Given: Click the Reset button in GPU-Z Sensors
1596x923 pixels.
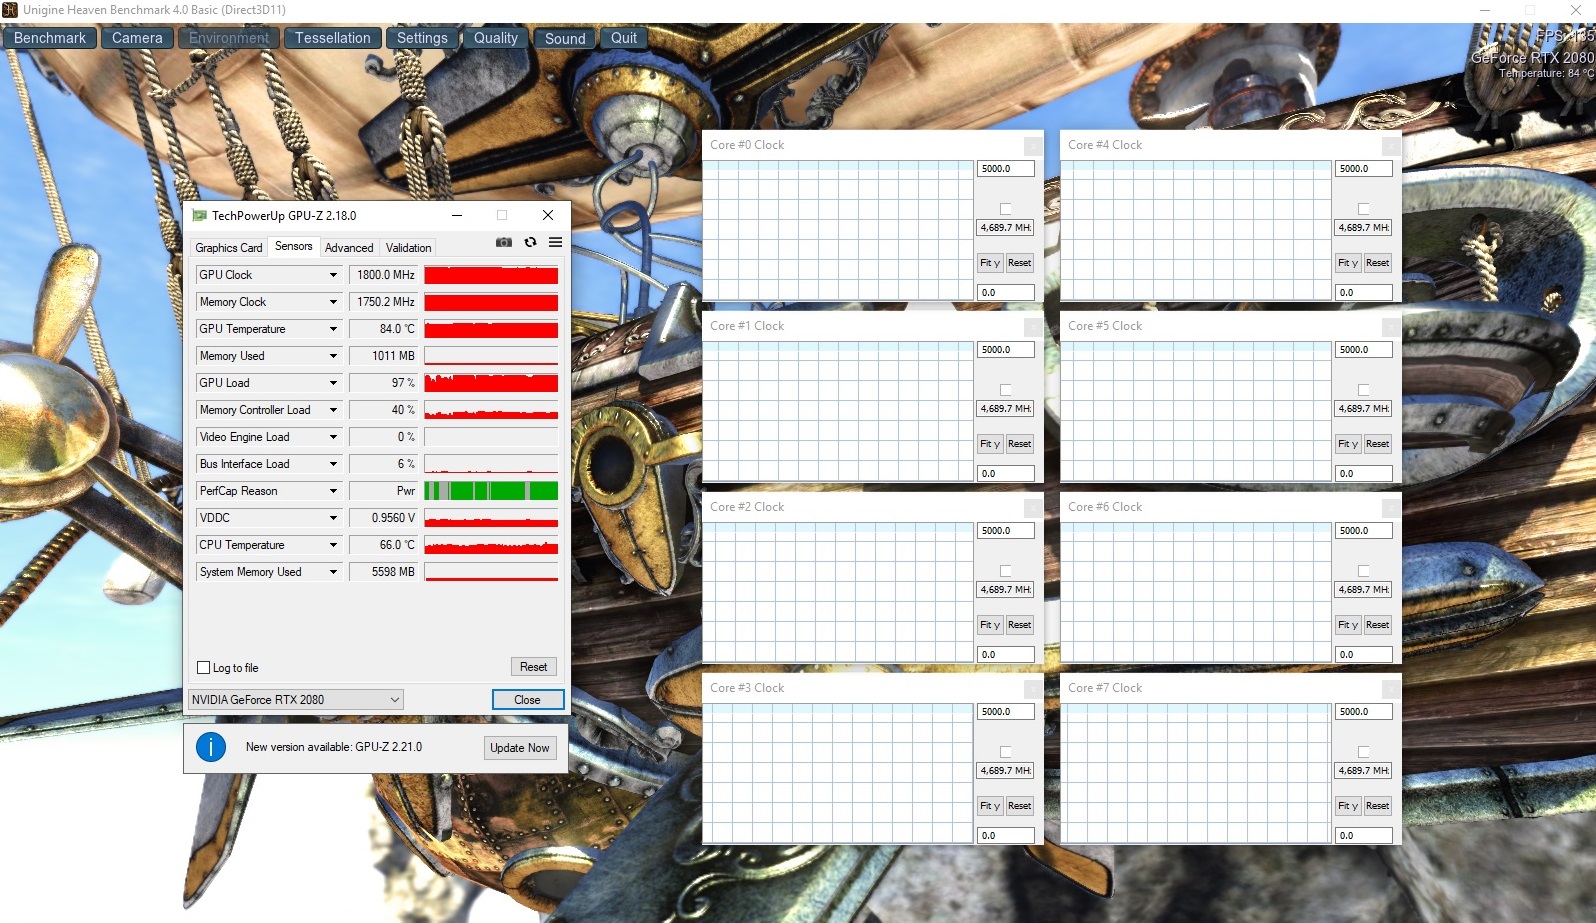Looking at the screenshot, I should (534, 667).
